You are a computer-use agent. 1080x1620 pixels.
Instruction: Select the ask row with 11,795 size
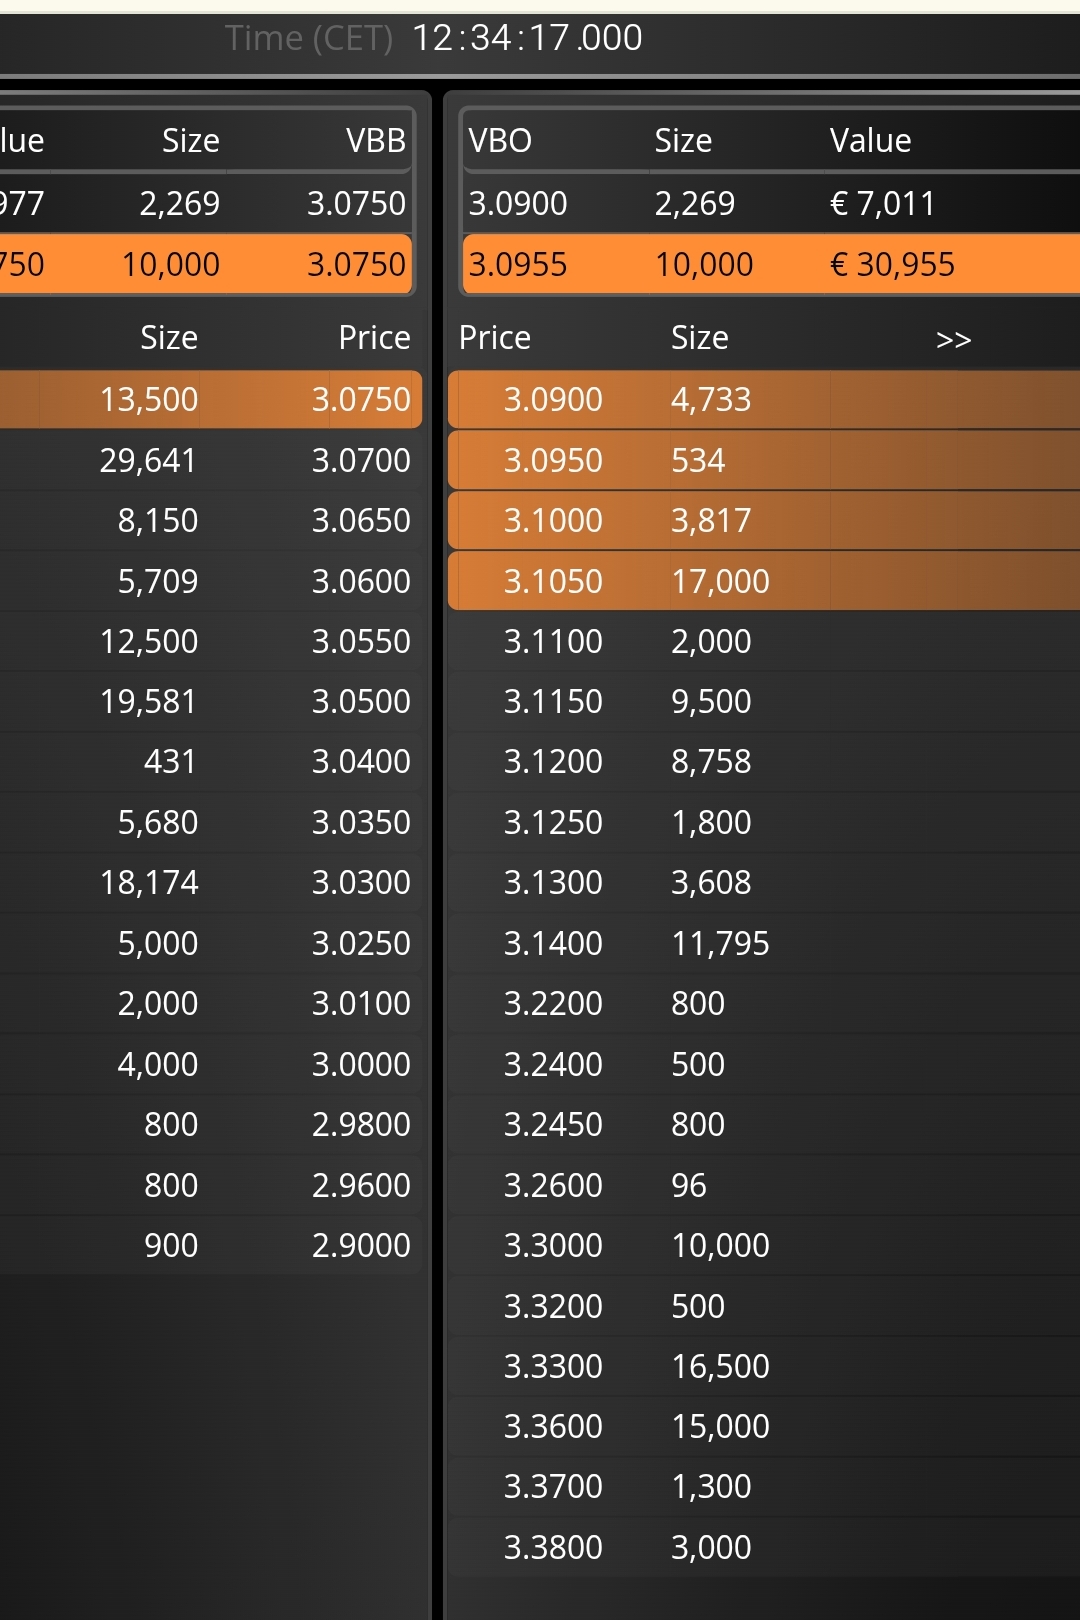click(764, 943)
